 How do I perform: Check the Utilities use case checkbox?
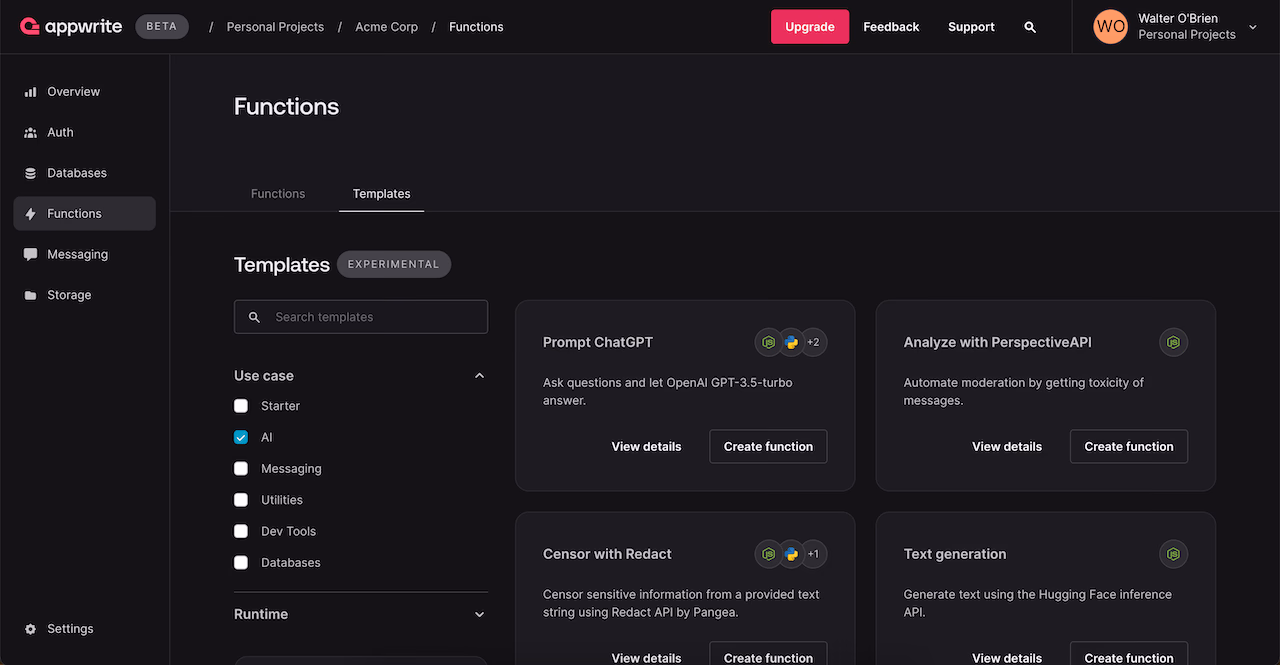241,500
